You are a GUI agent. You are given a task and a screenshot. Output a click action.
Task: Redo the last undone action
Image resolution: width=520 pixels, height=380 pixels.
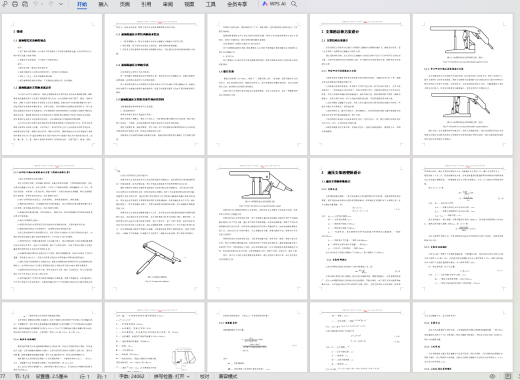[x=51, y=4]
